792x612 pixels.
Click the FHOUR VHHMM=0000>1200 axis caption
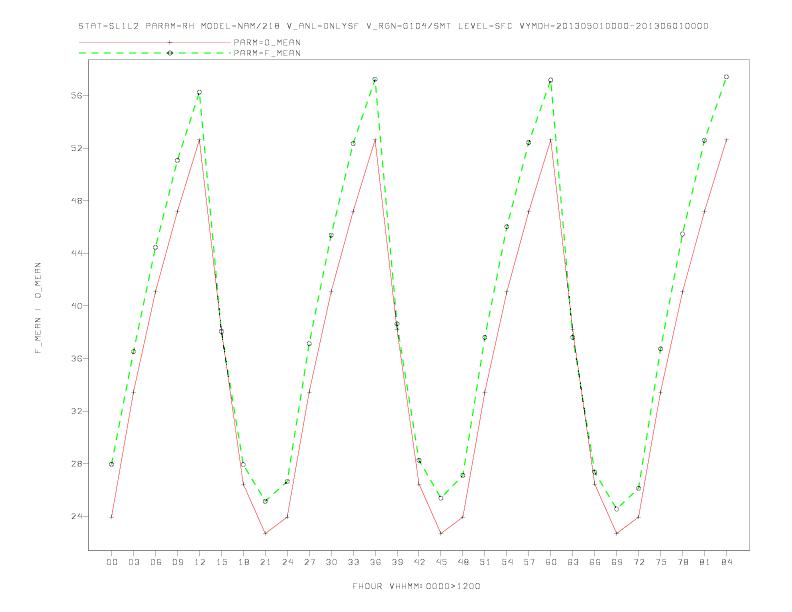point(416,586)
